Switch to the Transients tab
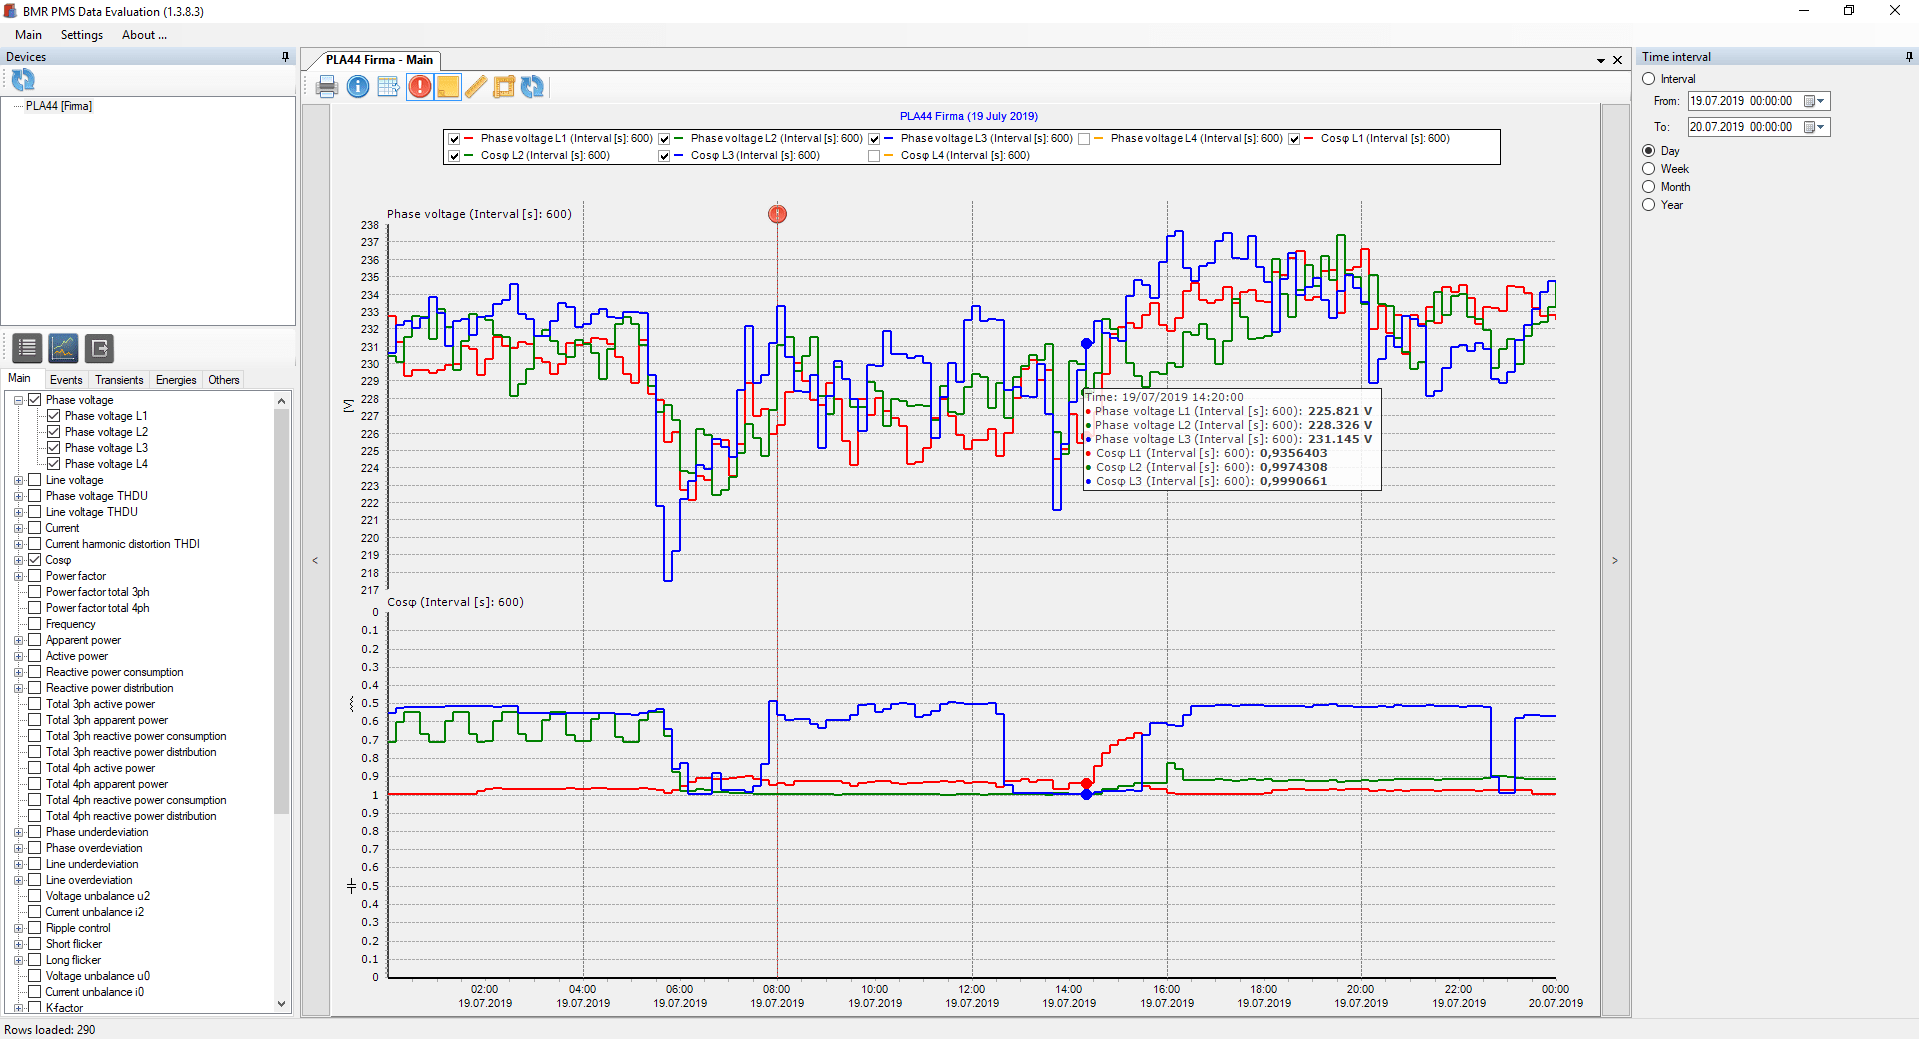 [119, 380]
